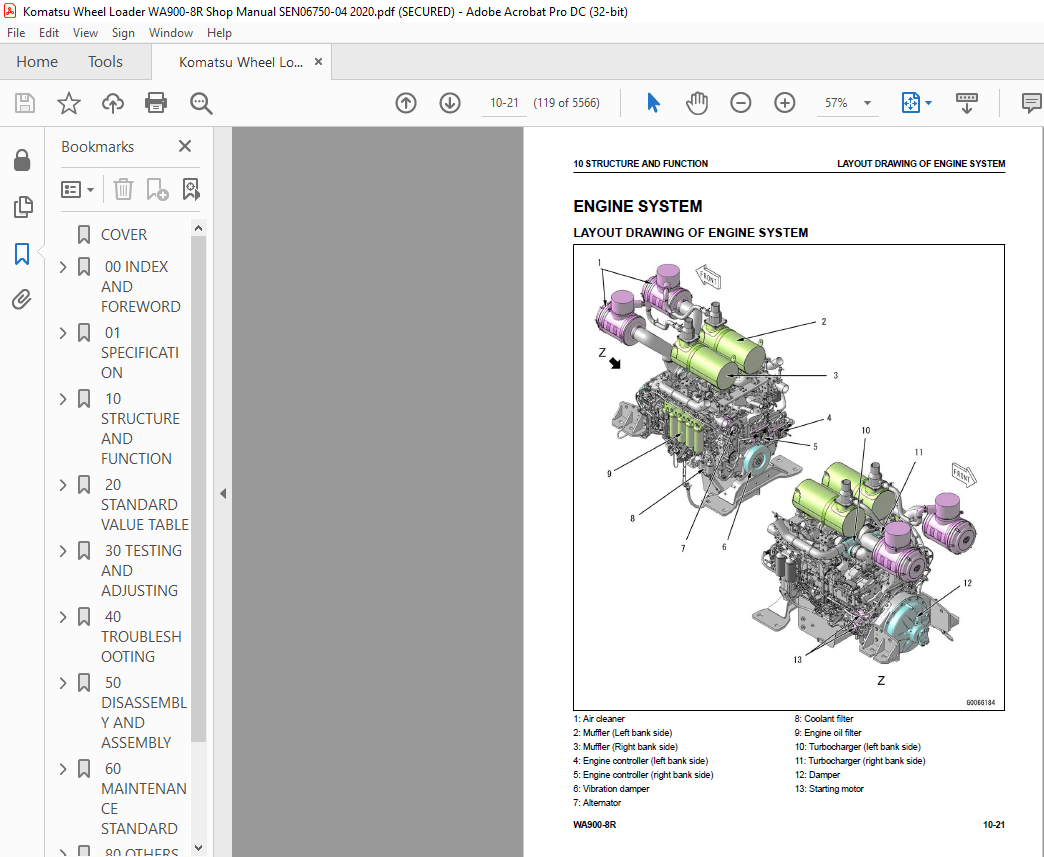Switch to the Home tab

(x=37, y=62)
